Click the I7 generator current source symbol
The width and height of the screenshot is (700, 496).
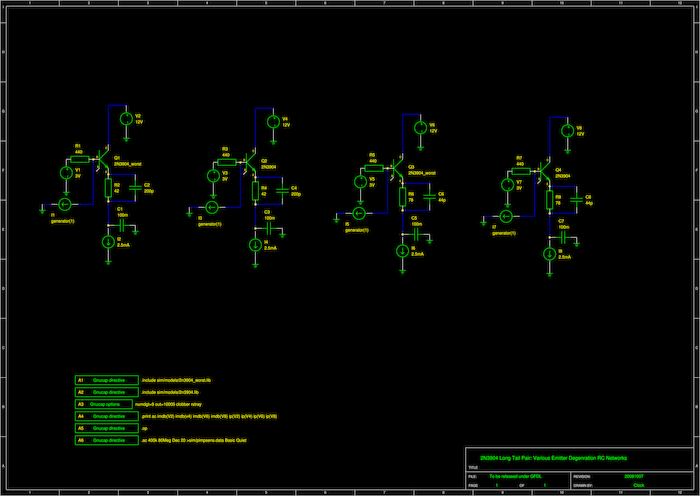[506, 217]
